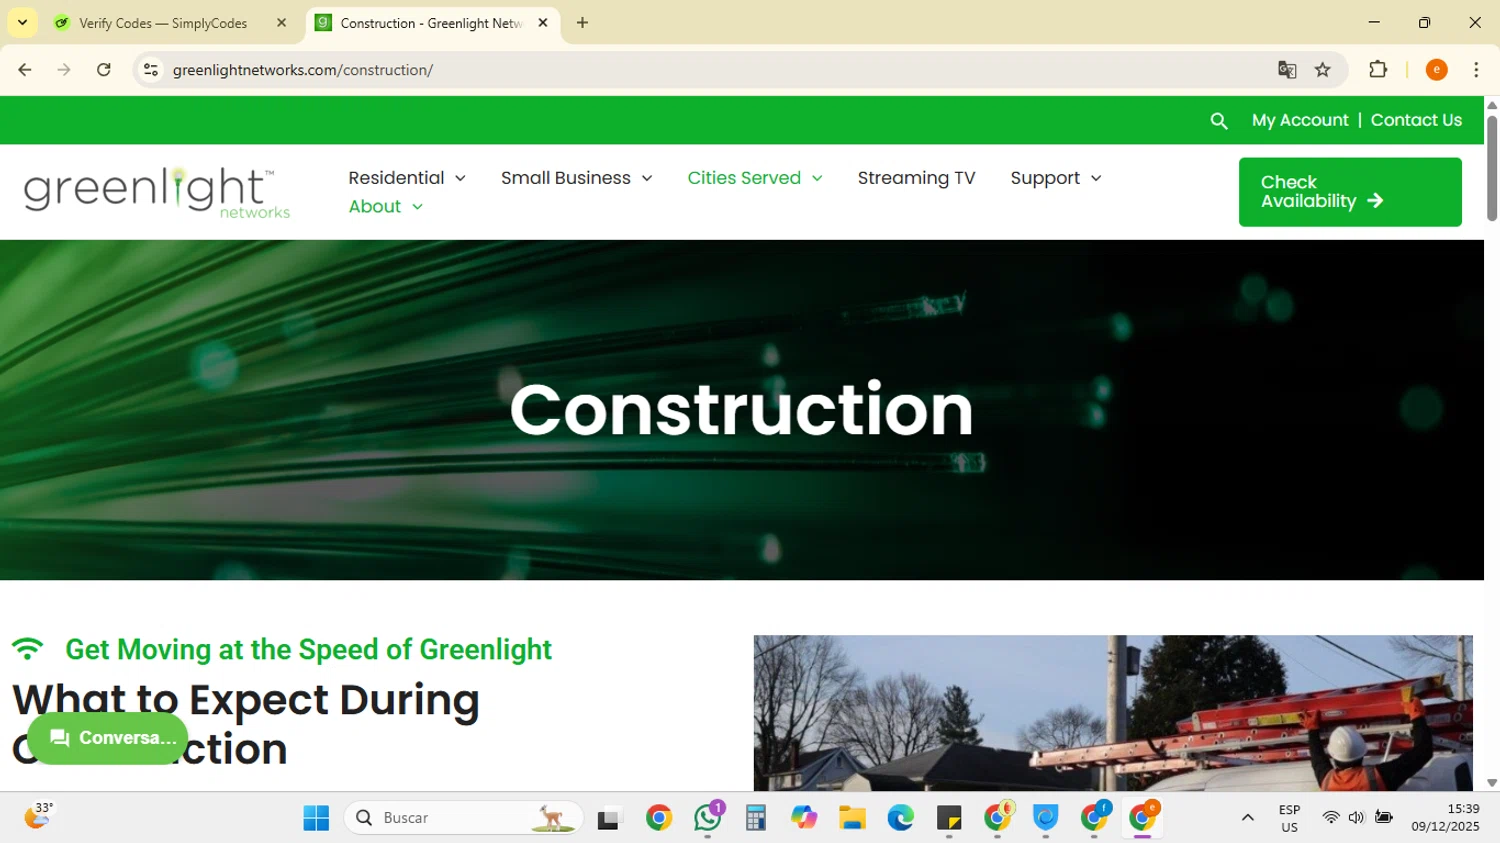The image size is (1500, 843).
Task: Switch to the Verify Codes SimplyCodes tab
Action: (170, 23)
